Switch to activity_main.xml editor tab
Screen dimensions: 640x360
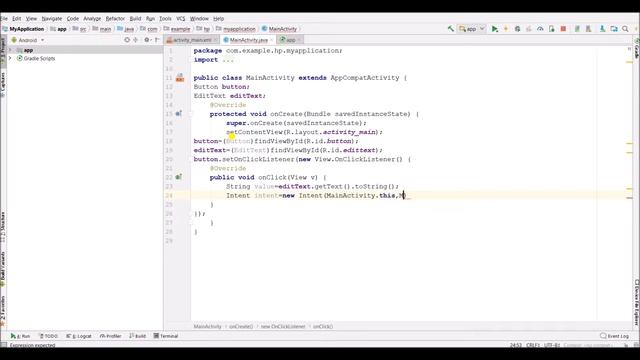coord(192,40)
